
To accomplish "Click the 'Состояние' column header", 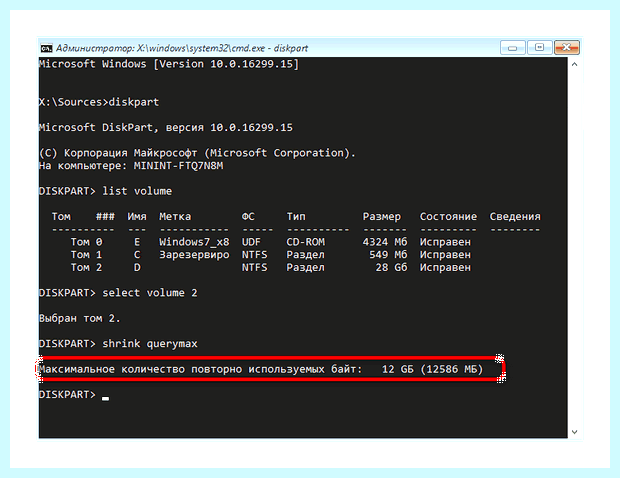I will pos(448,217).
